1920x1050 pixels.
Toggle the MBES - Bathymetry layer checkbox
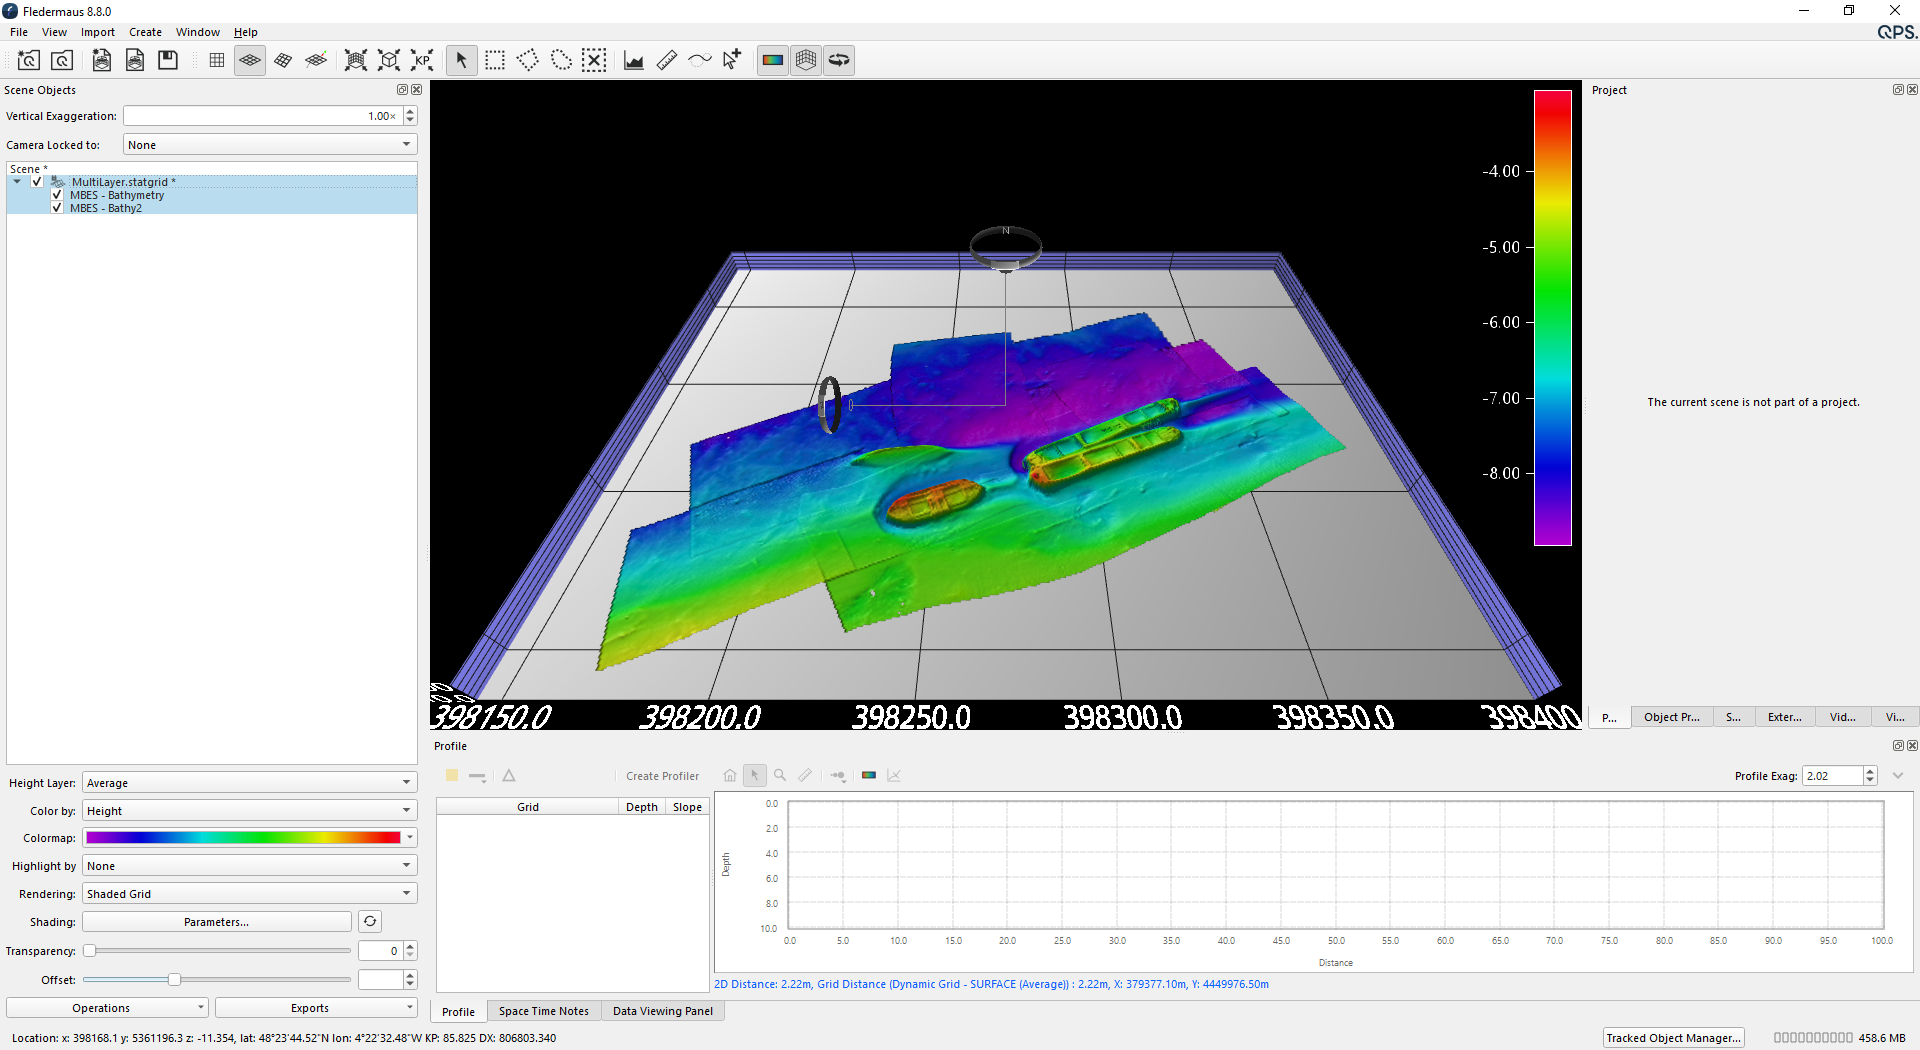tap(57, 195)
